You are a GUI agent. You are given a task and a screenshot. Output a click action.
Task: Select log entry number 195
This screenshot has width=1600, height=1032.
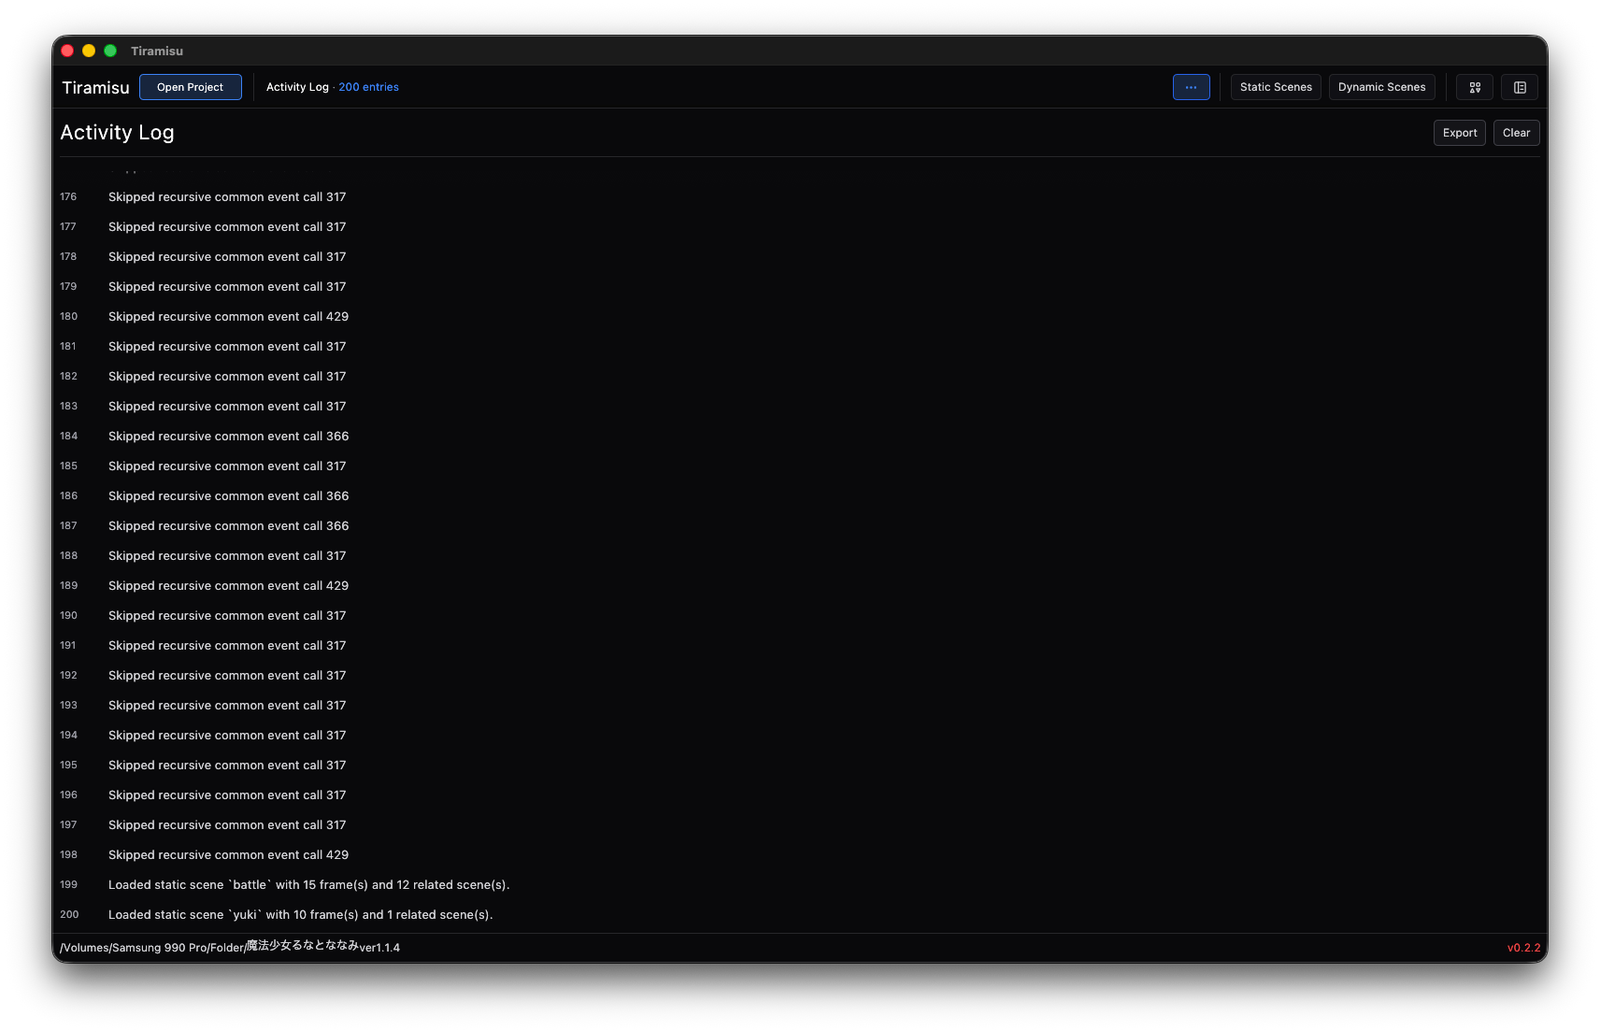pyautogui.click(x=800, y=765)
